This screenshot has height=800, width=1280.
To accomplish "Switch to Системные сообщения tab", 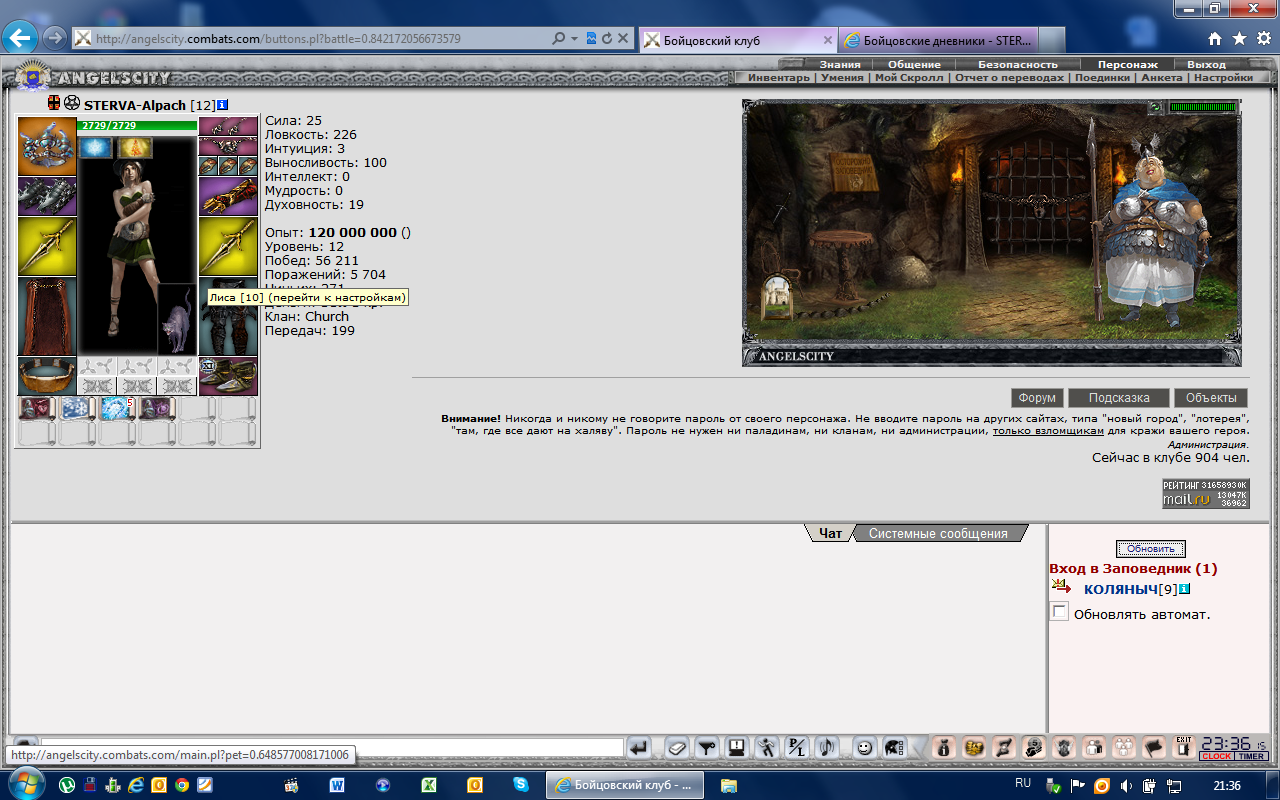I will [938, 534].
